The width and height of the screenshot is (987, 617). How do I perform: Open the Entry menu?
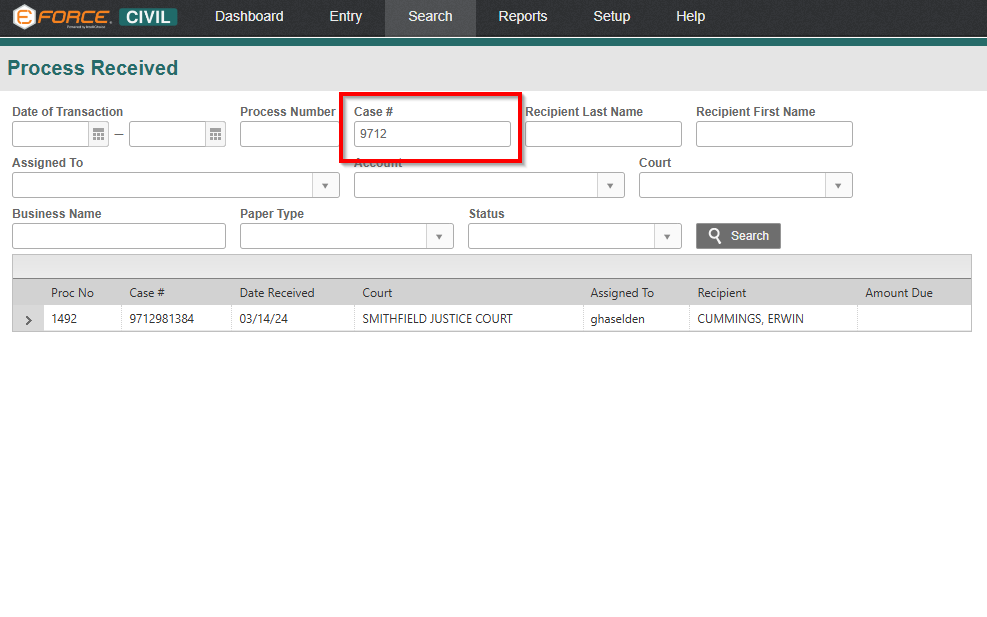click(346, 17)
